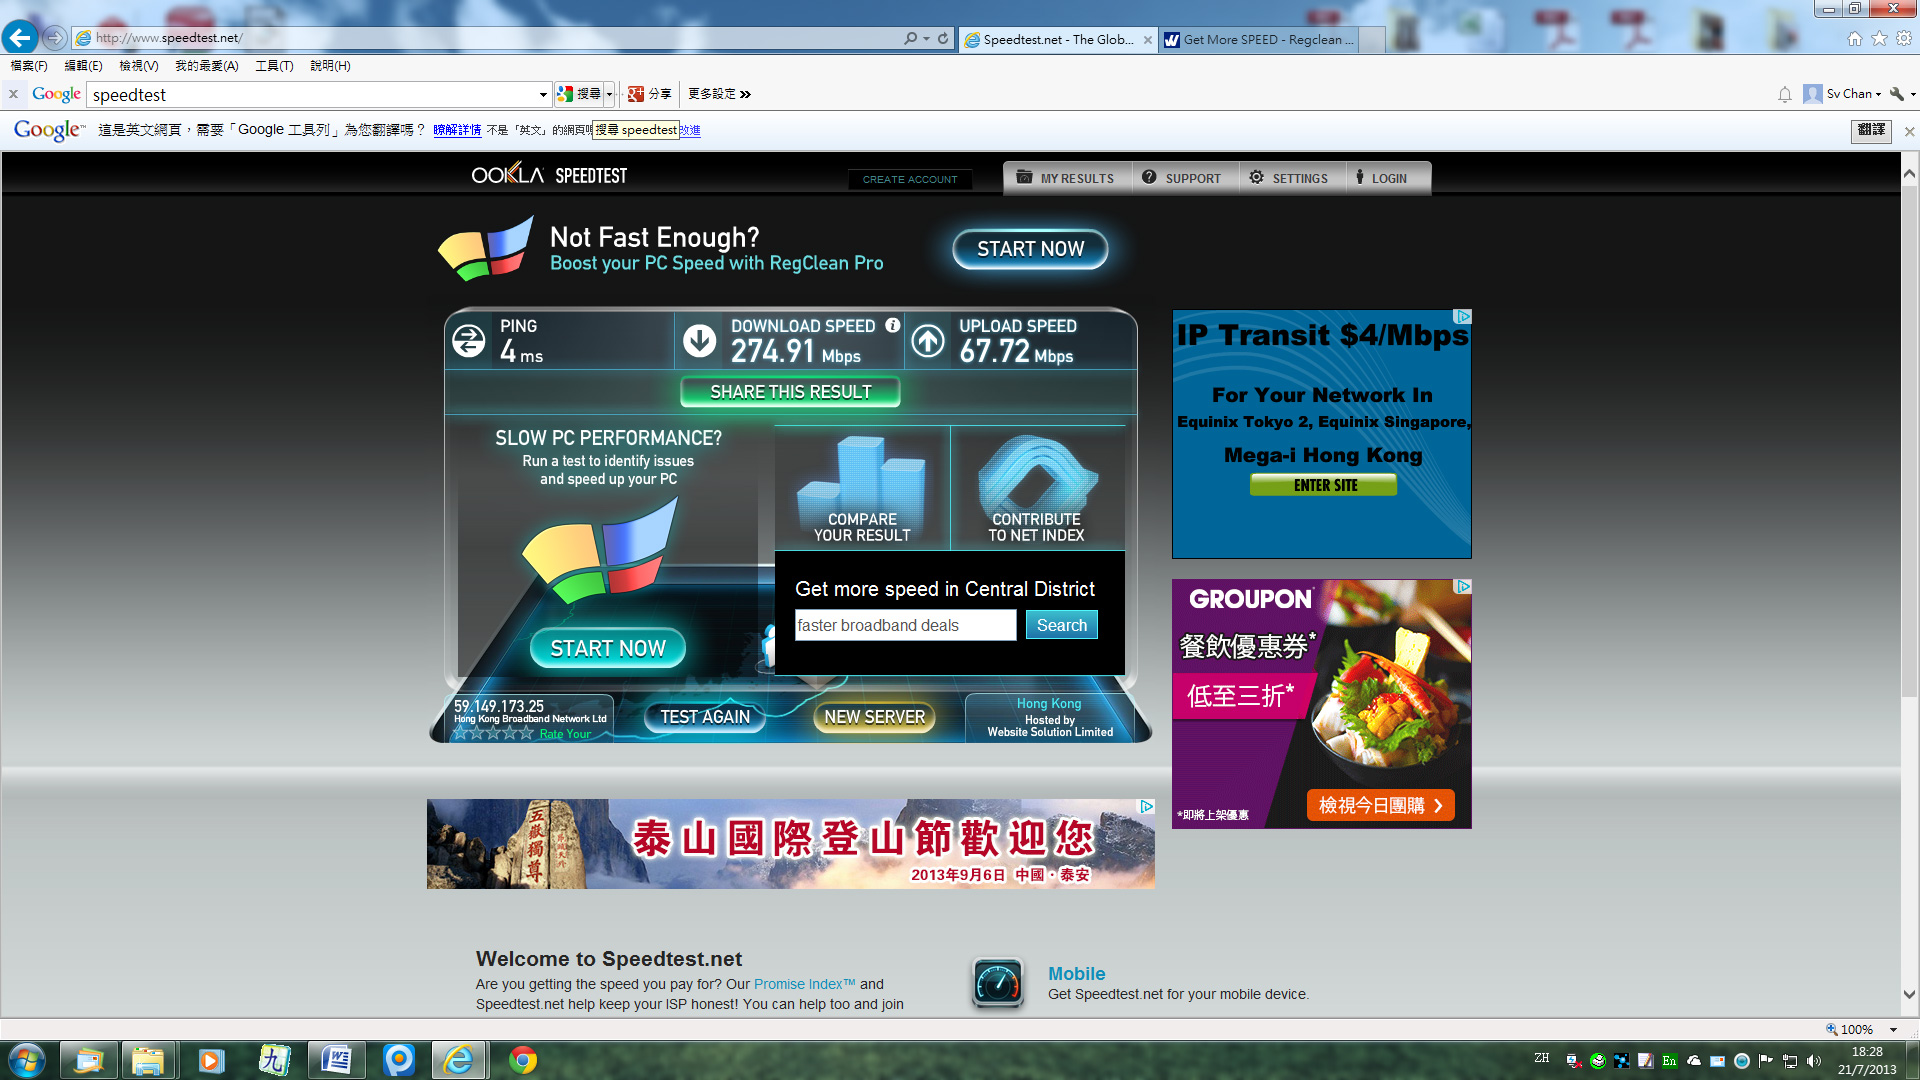Open the page zoom level dropdown
Viewport: 1920px width, 1080px height.
pyautogui.click(x=1893, y=1029)
